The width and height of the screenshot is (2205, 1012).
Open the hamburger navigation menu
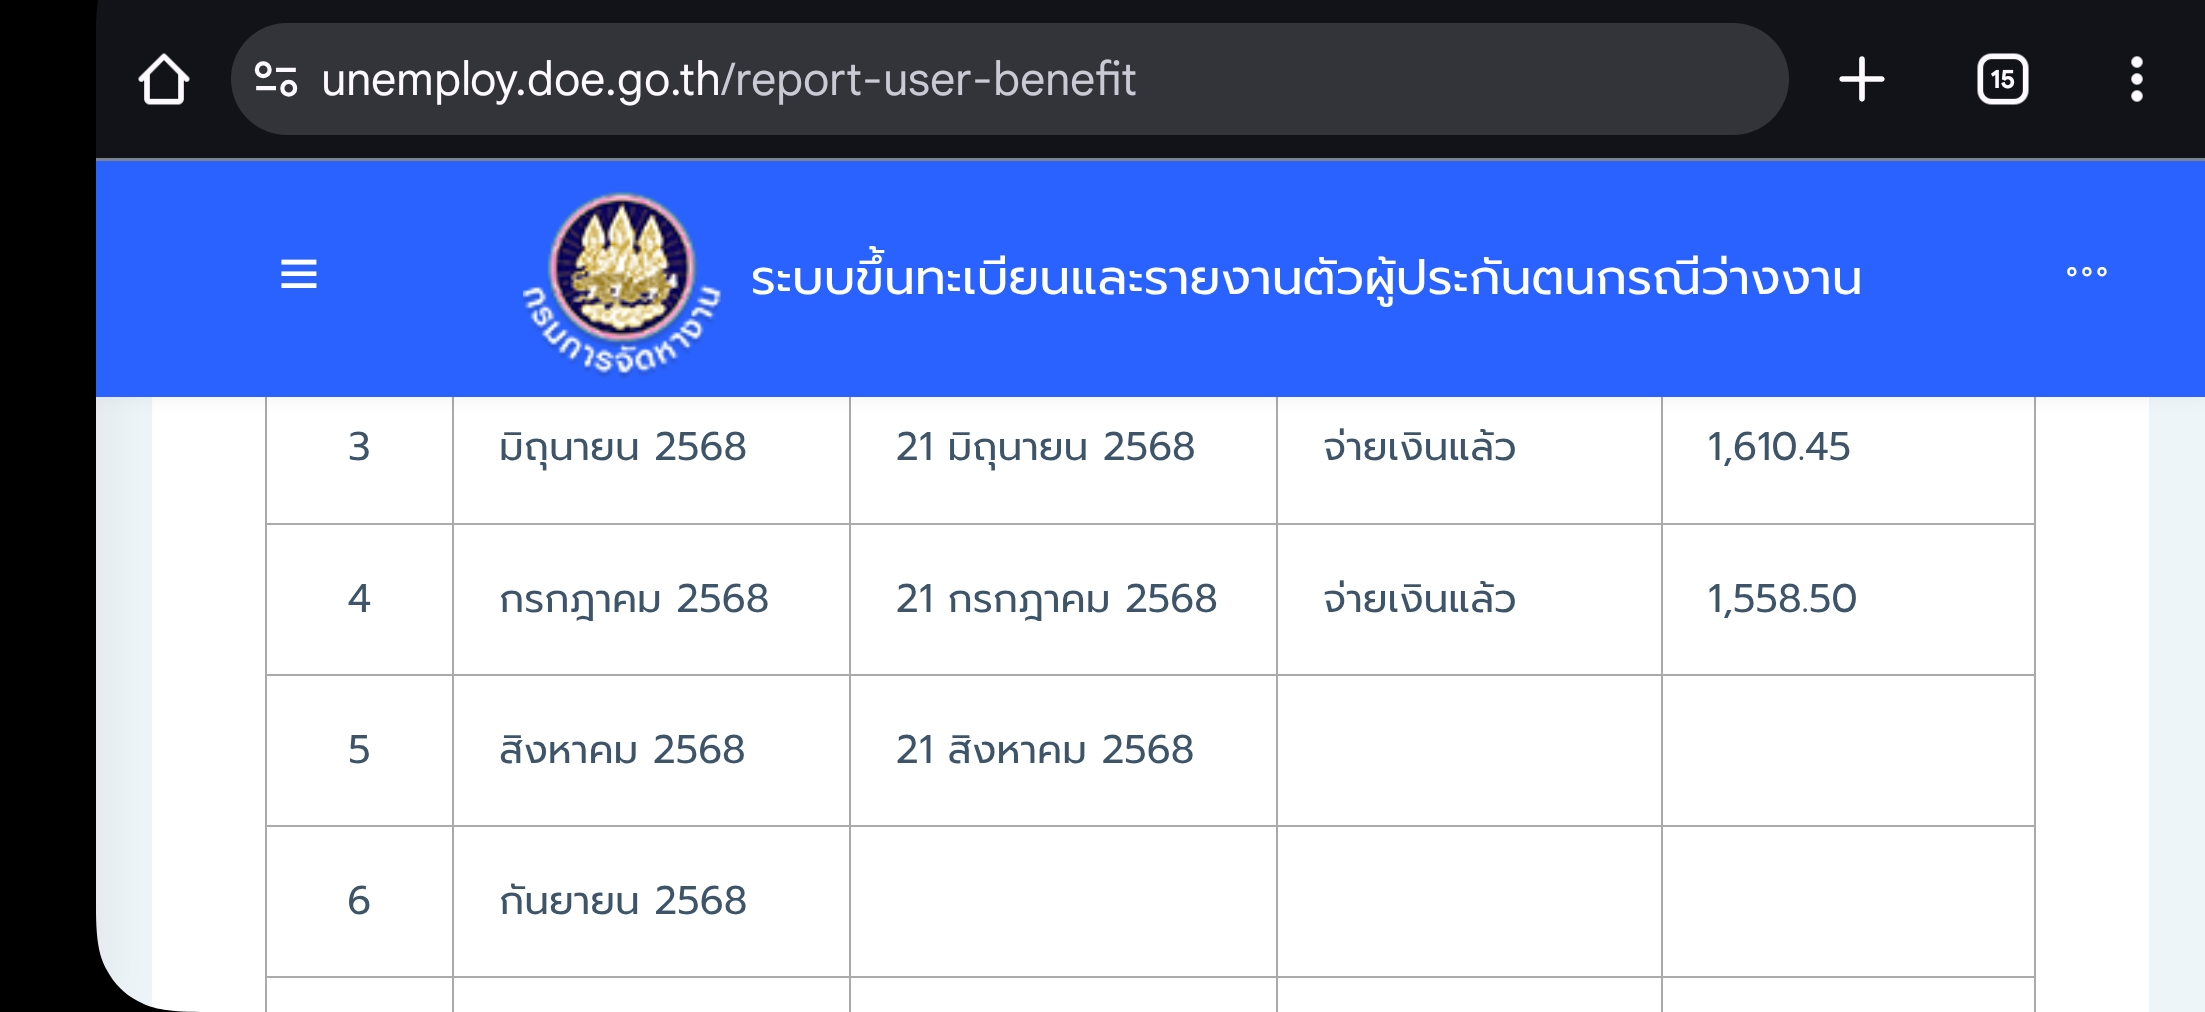tap(299, 274)
